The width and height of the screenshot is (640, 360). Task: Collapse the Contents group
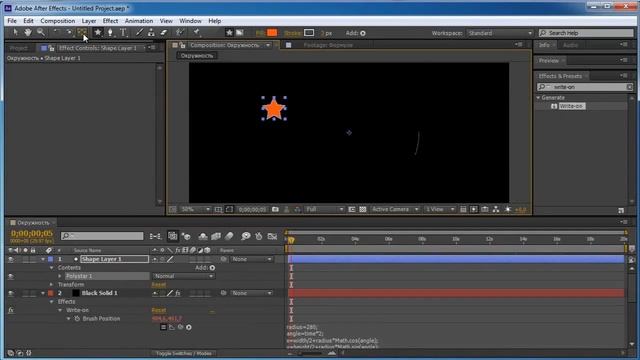click(51, 268)
